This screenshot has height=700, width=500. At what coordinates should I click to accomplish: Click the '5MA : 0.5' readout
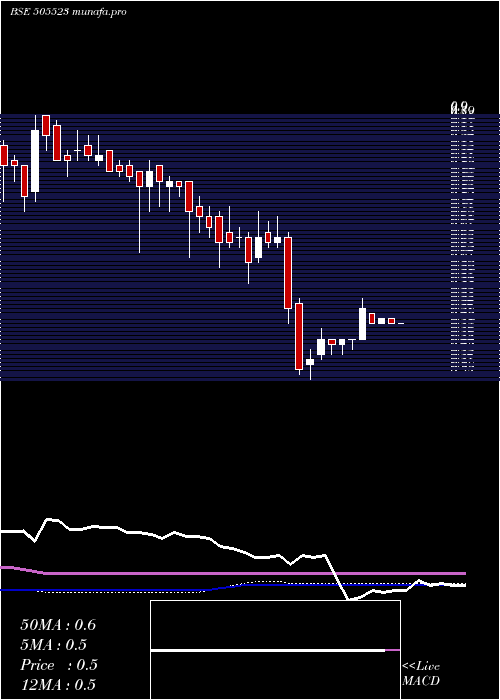[54, 645]
